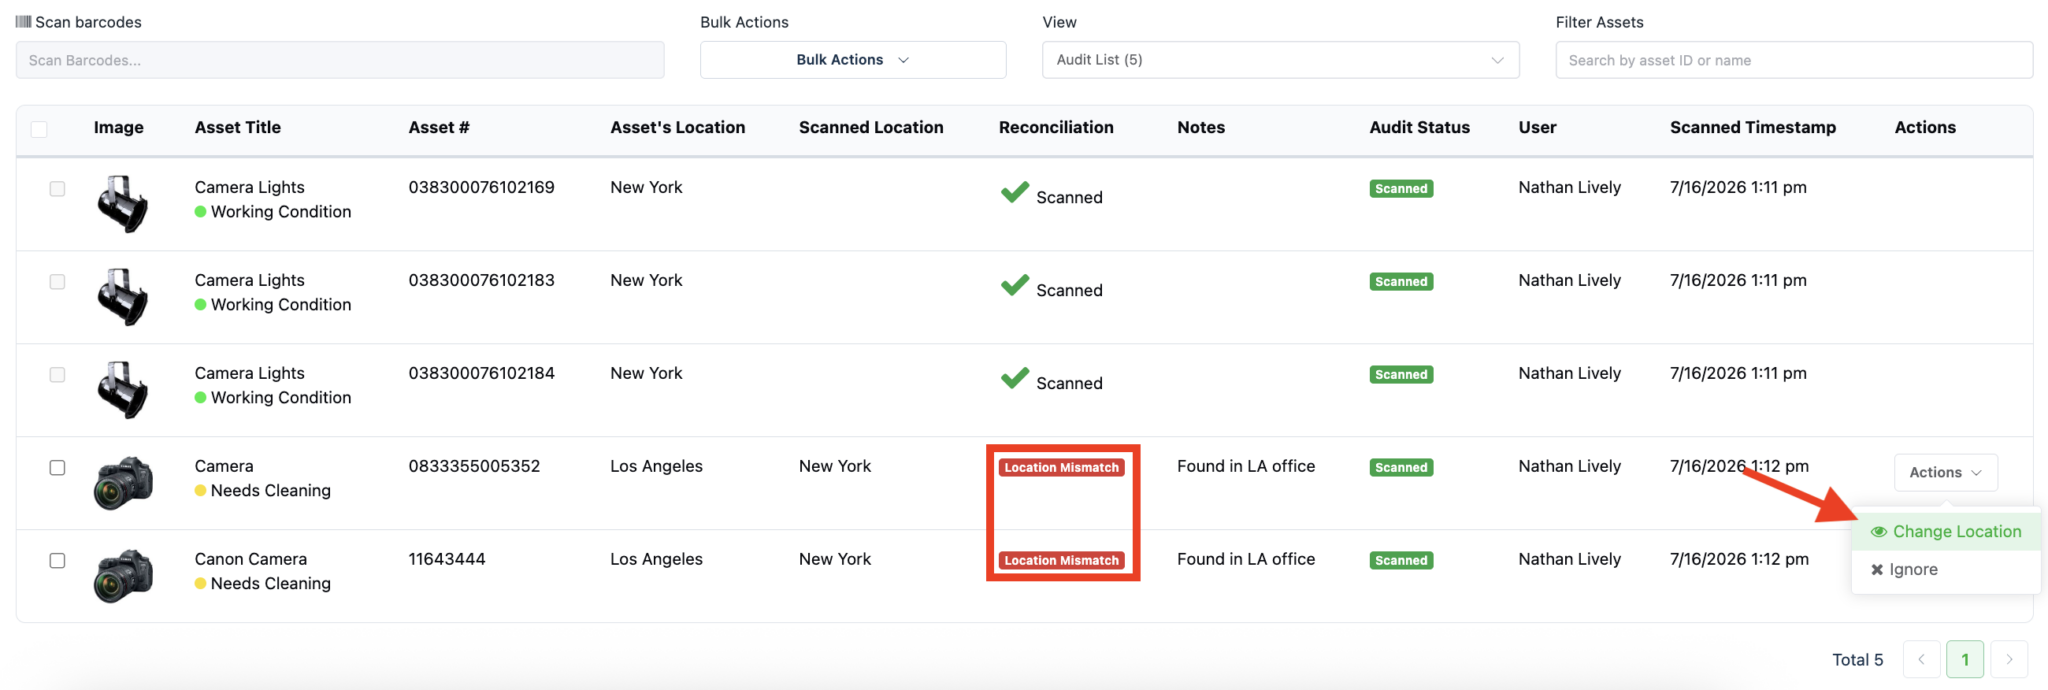Click asset number 038300076102183
Screen dimensions: 2048x690
click(481, 281)
